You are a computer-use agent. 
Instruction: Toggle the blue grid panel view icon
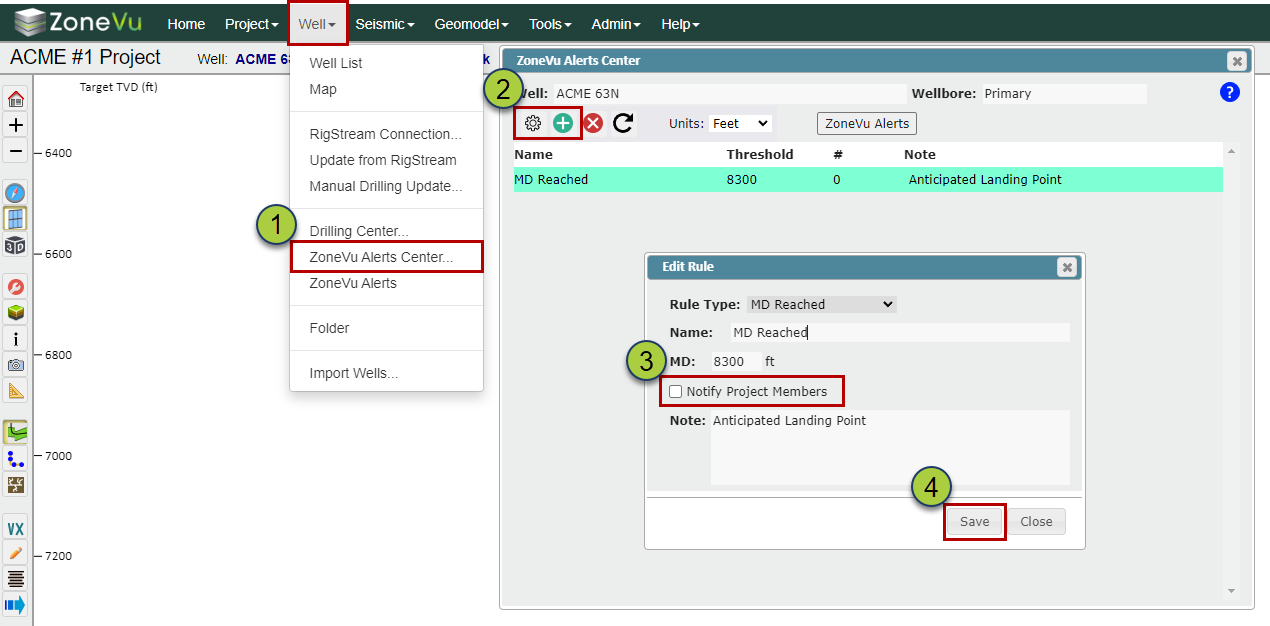click(x=16, y=219)
